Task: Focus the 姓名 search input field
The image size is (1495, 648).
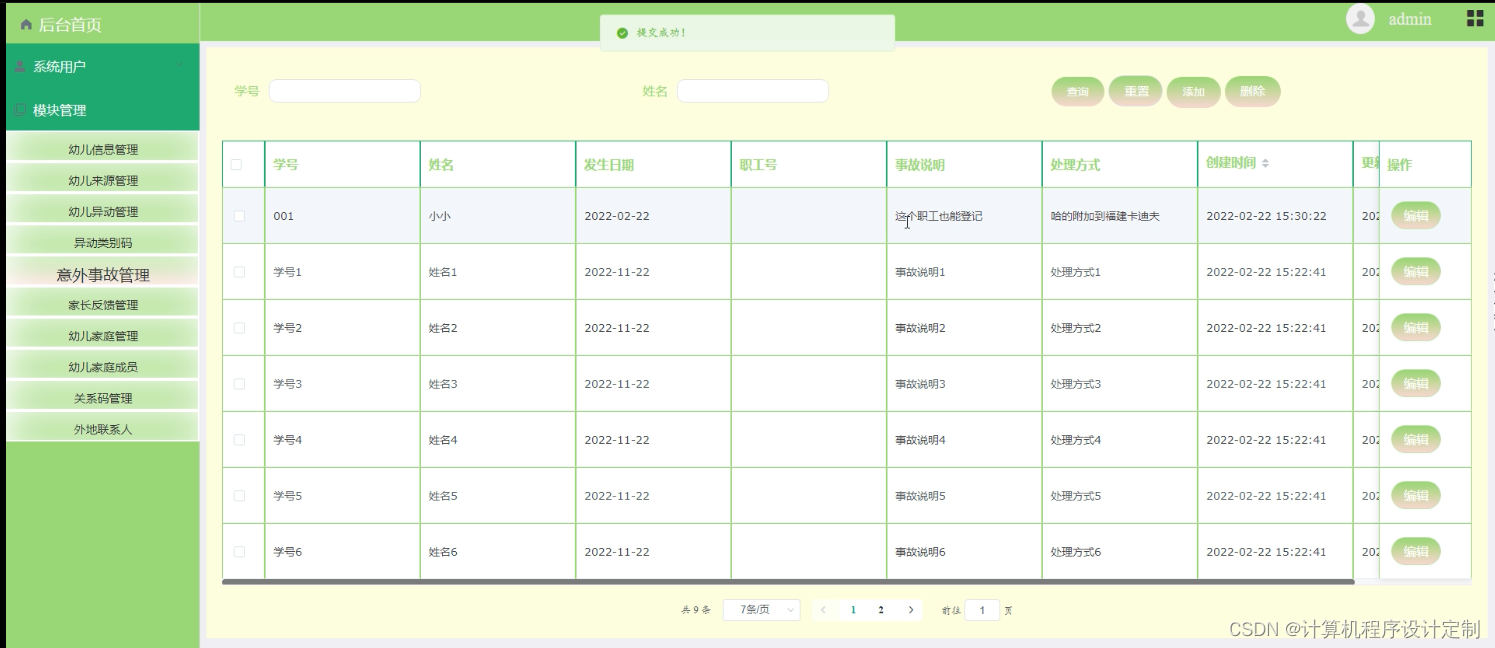Action: pos(753,91)
